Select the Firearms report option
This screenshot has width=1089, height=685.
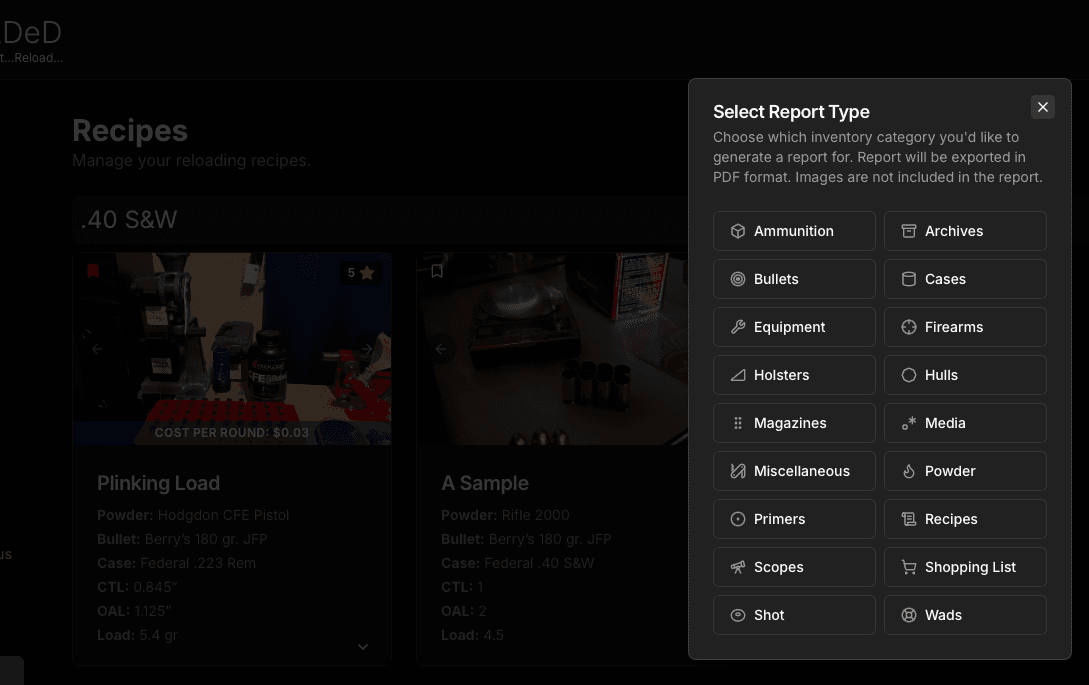pyautogui.click(x=965, y=327)
